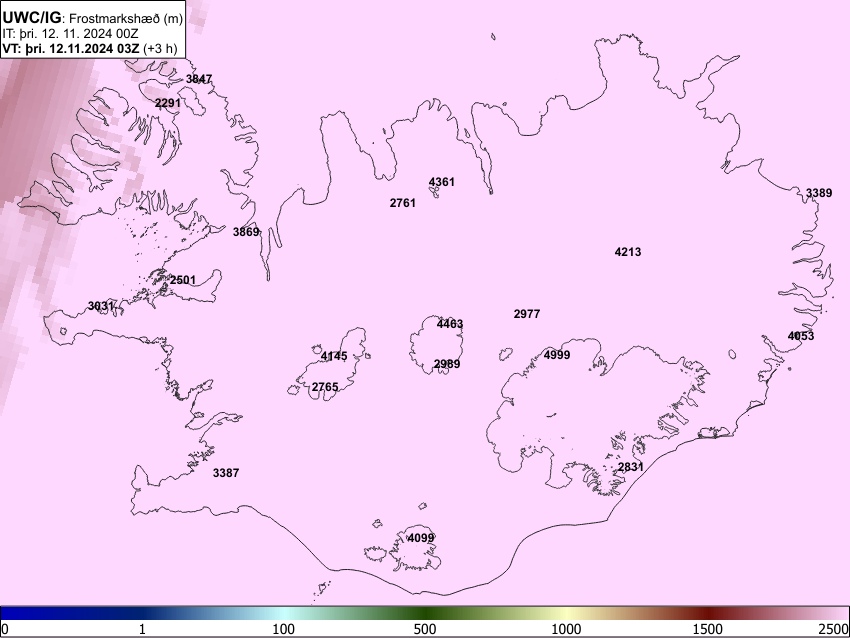
Task: Click the map value 2761
Action: tap(403, 203)
